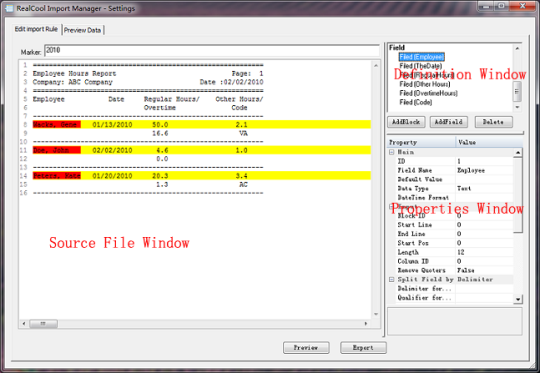
Task: Click the overtime value '16.6' on line 9
Action: tap(160, 133)
